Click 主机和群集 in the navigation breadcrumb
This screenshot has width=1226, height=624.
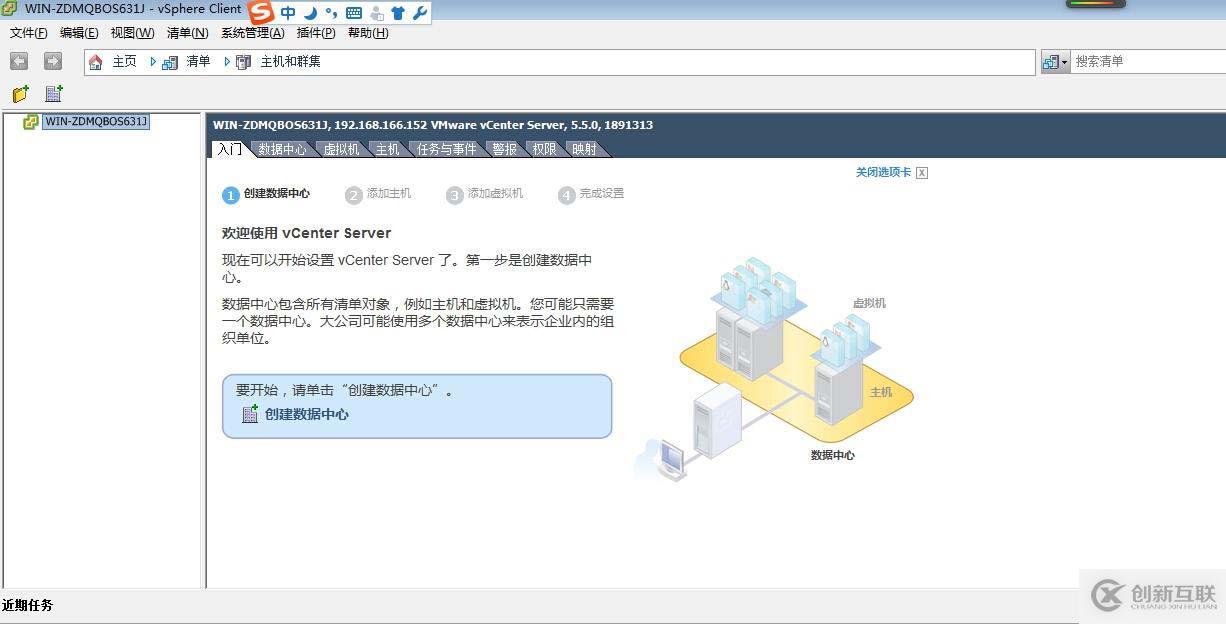(x=290, y=62)
